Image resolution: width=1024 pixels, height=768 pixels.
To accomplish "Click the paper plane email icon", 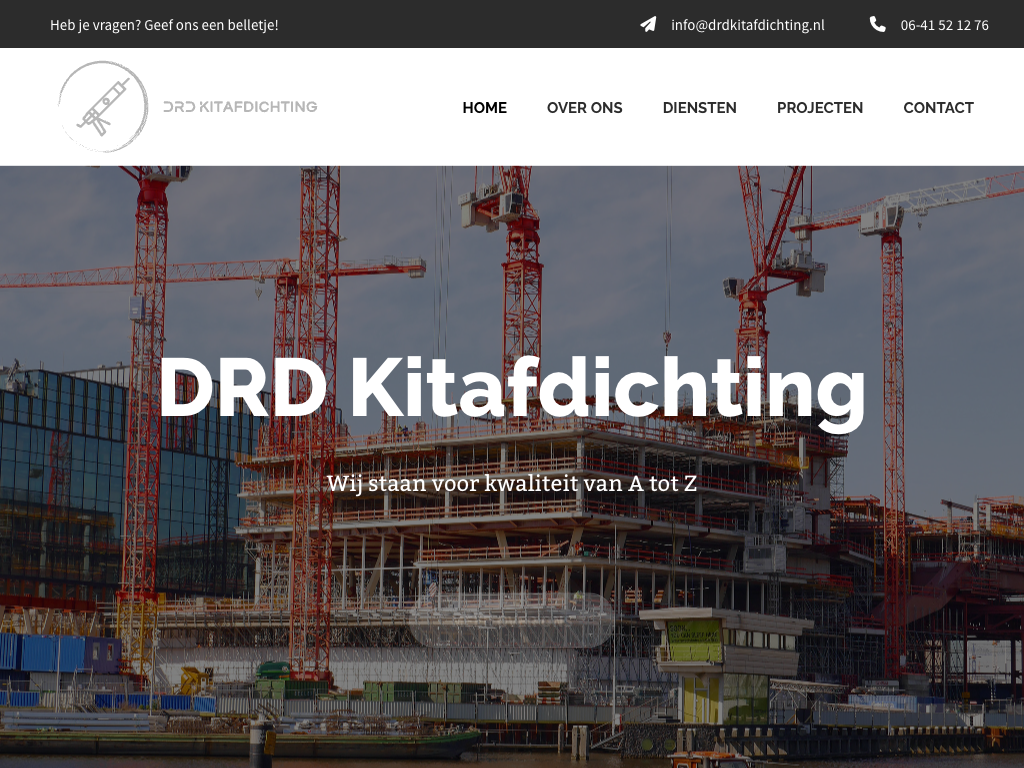I will (x=648, y=24).
